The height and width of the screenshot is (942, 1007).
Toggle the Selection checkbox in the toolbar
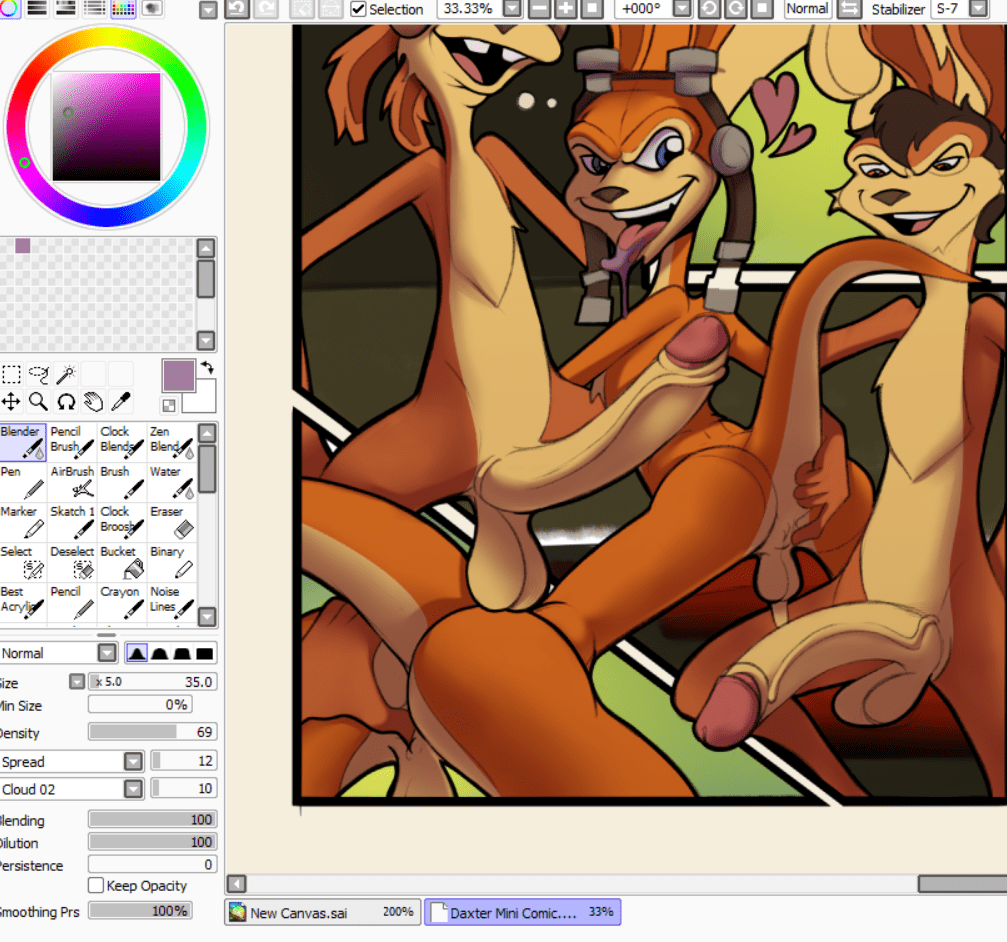357,10
